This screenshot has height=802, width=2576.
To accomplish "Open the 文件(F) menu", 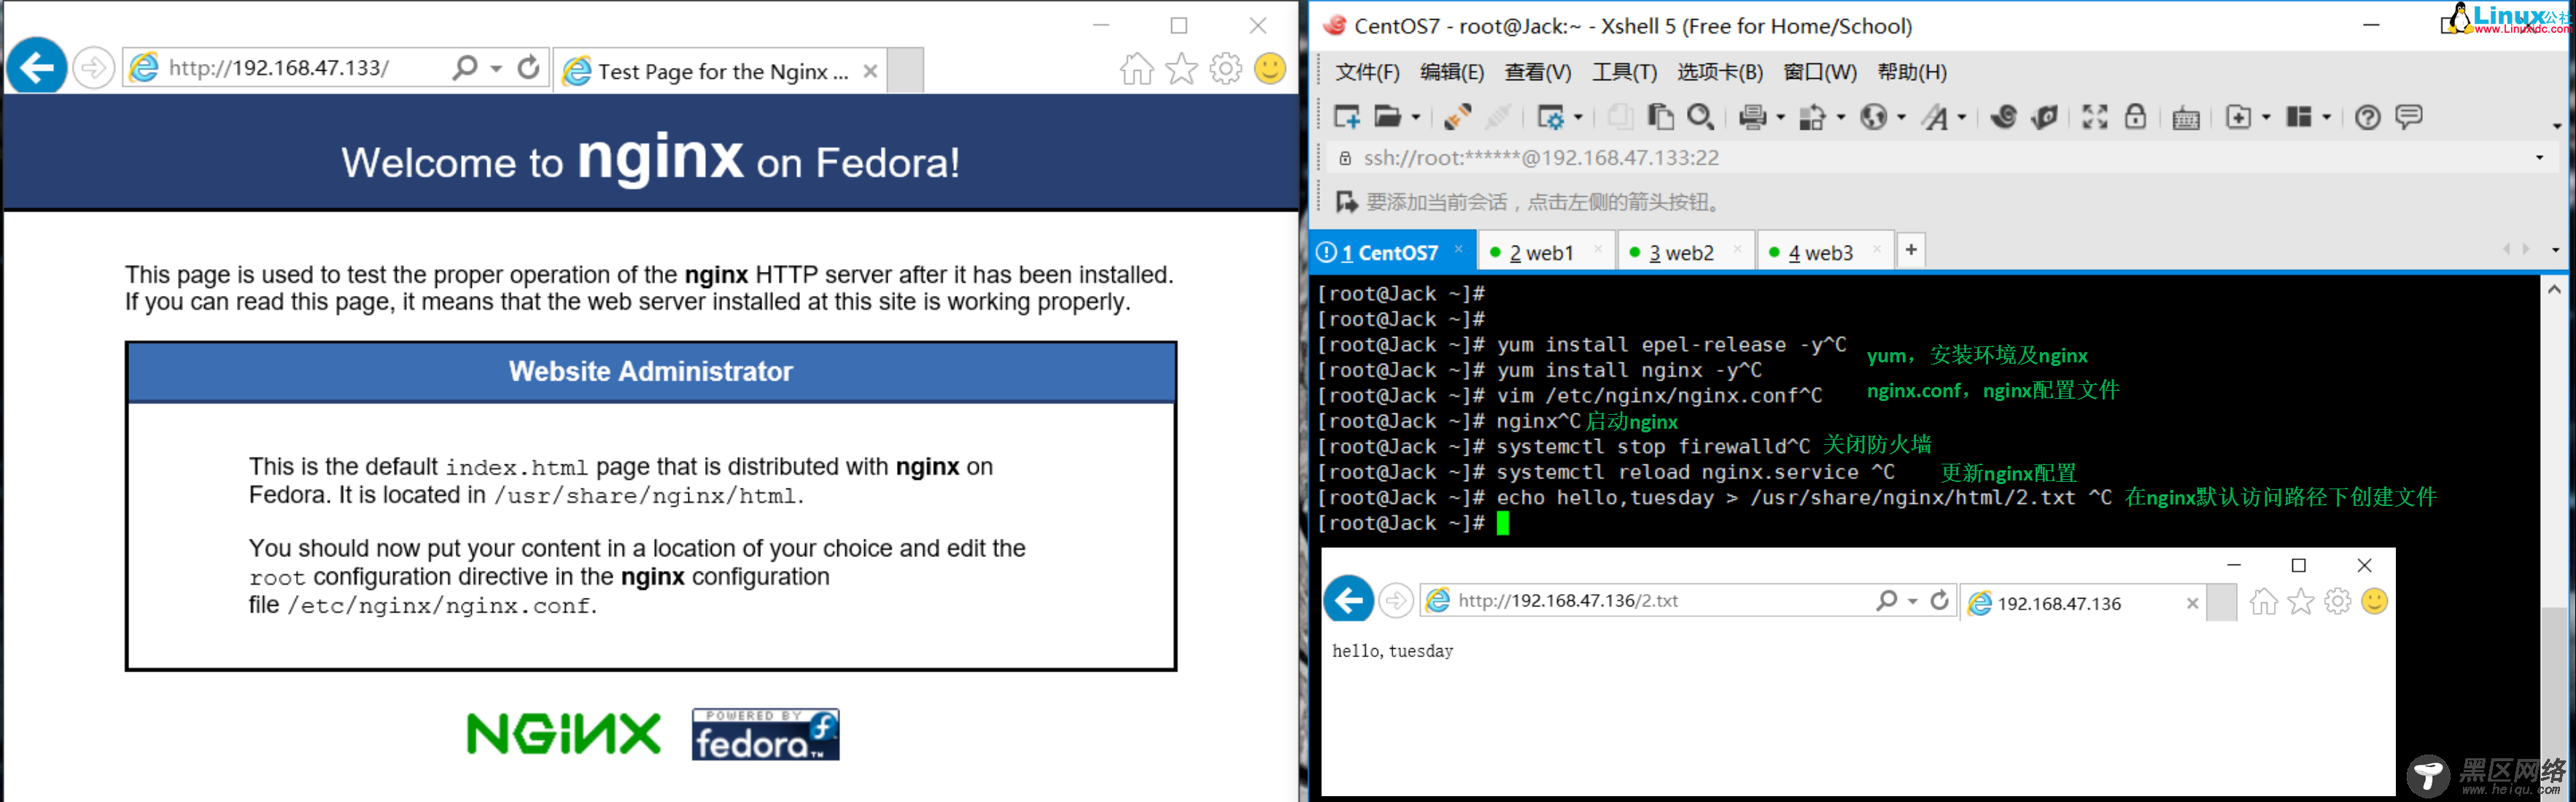I will pos(1367,72).
